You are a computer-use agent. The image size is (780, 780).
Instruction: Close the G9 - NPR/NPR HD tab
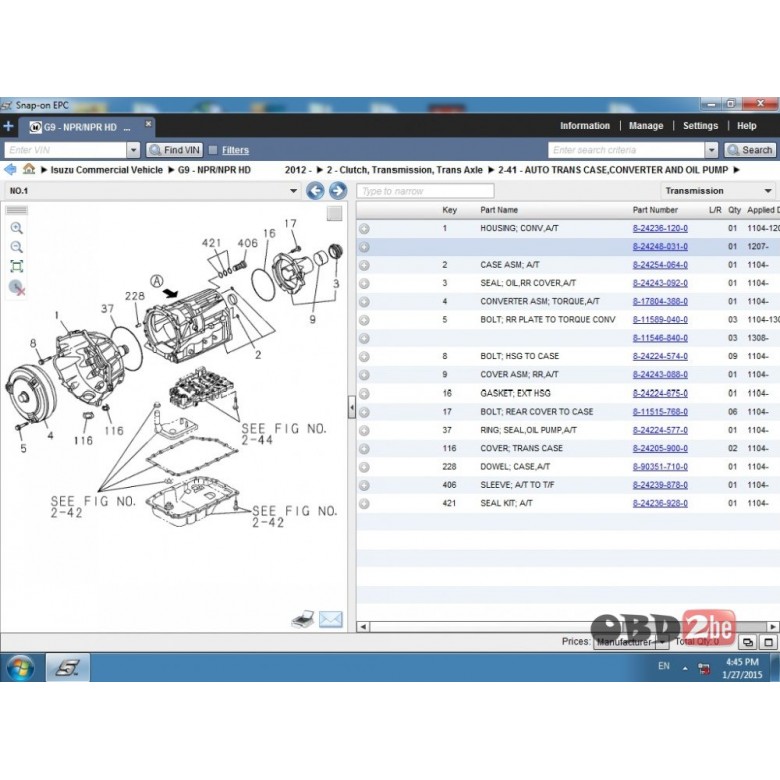[148, 123]
